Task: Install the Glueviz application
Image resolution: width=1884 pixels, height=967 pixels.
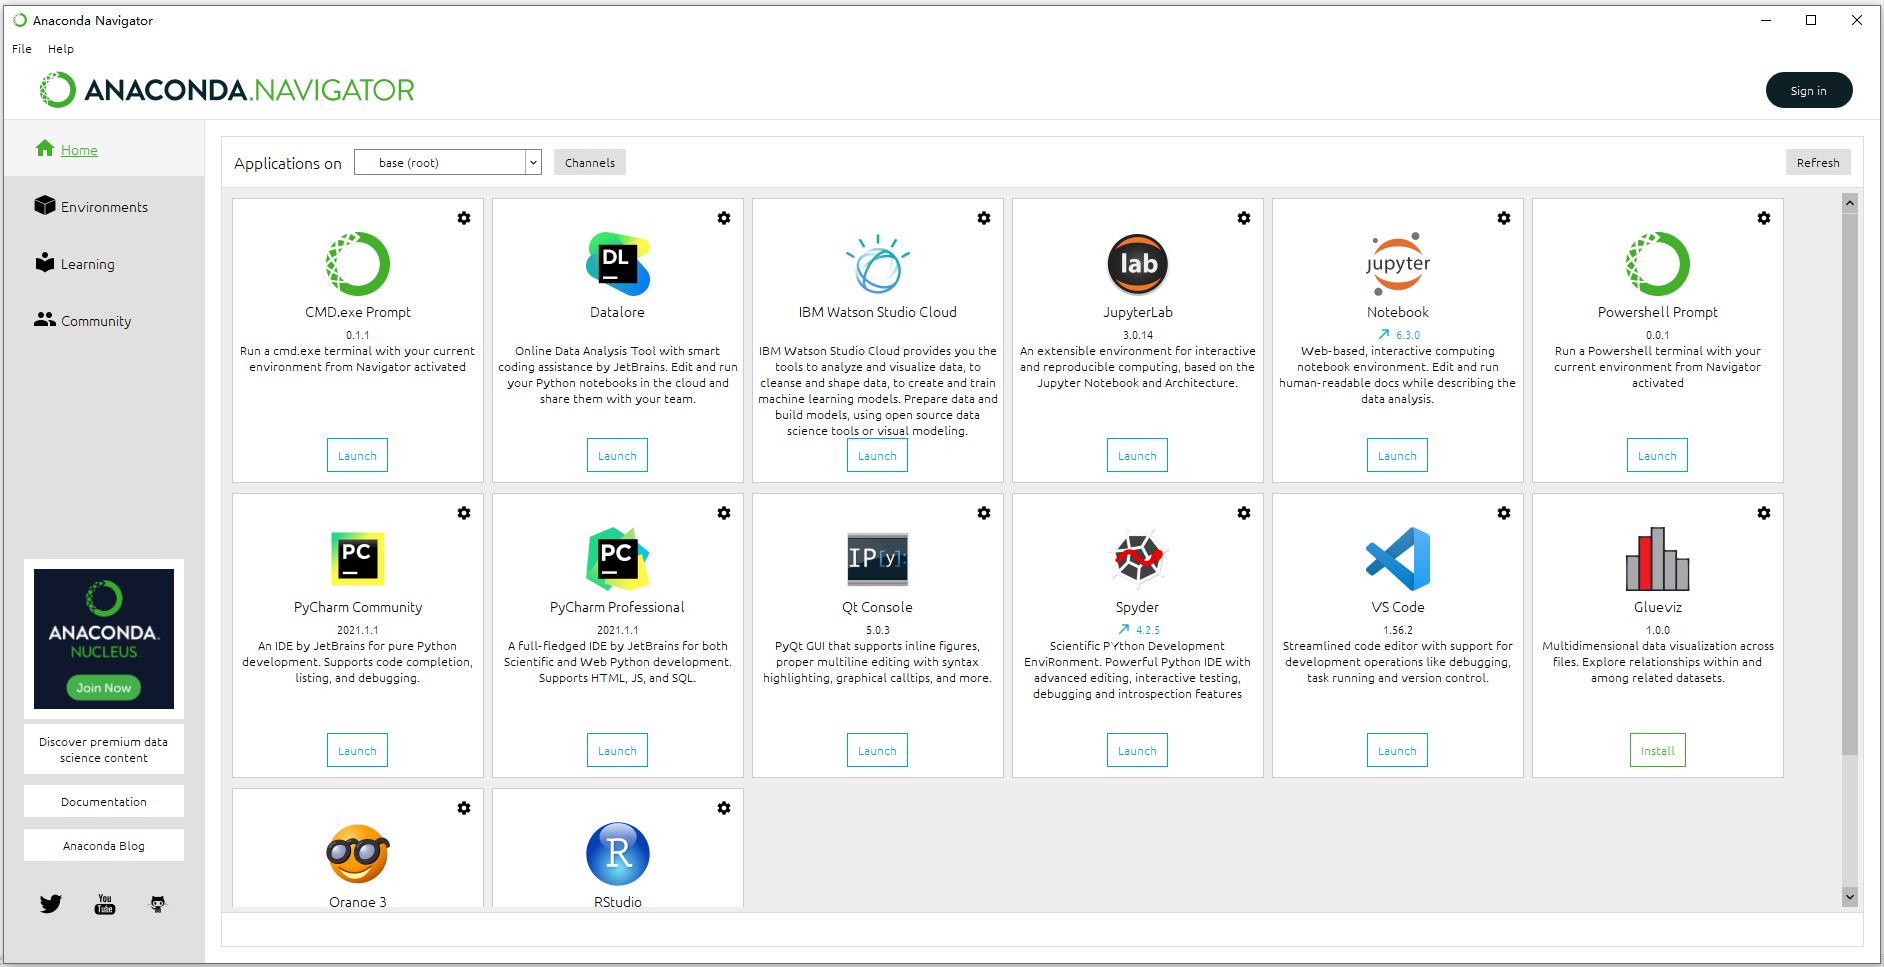Action: (x=1657, y=751)
